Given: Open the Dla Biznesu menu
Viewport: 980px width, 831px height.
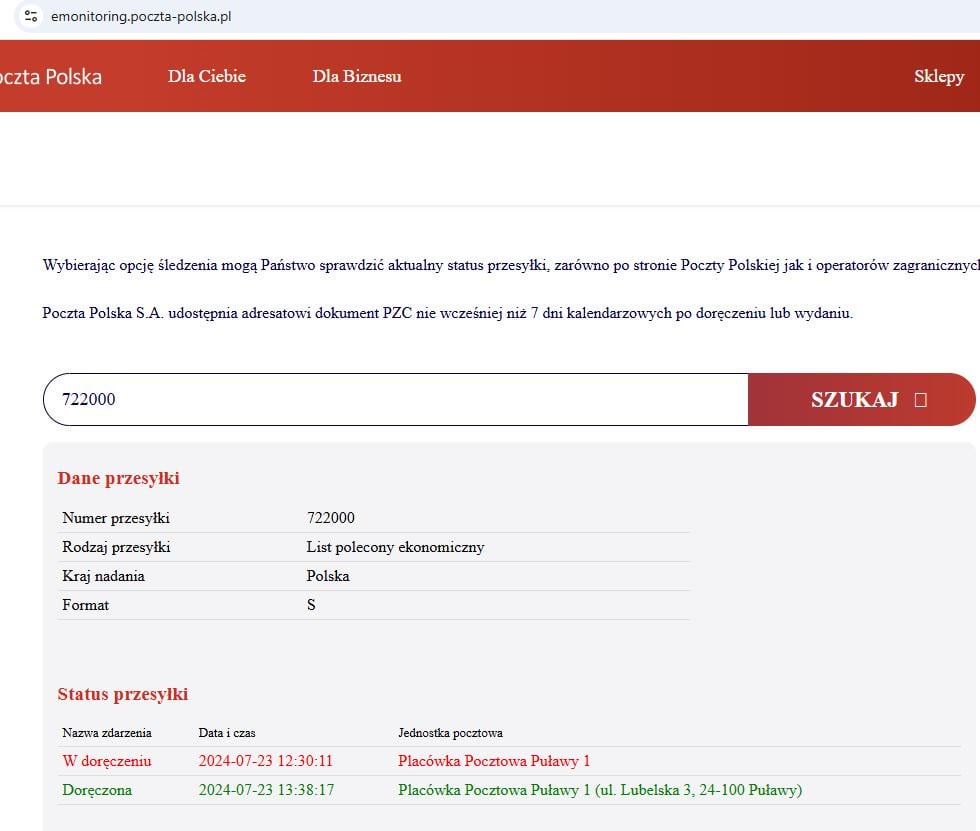Looking at the screenshot, I should (x=357, y=76).
